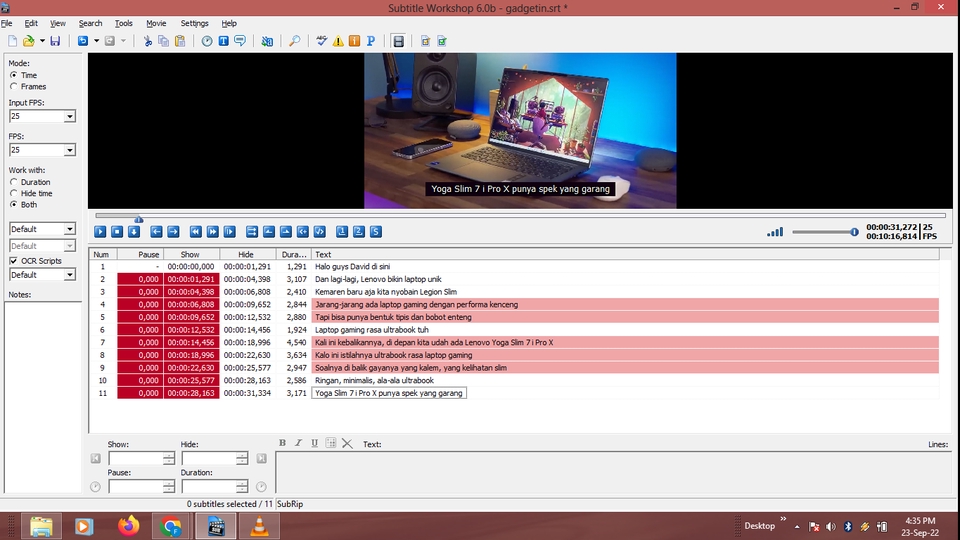Click the New subtitle file icon
The image size is (960, 540).
tap(12, 41)
